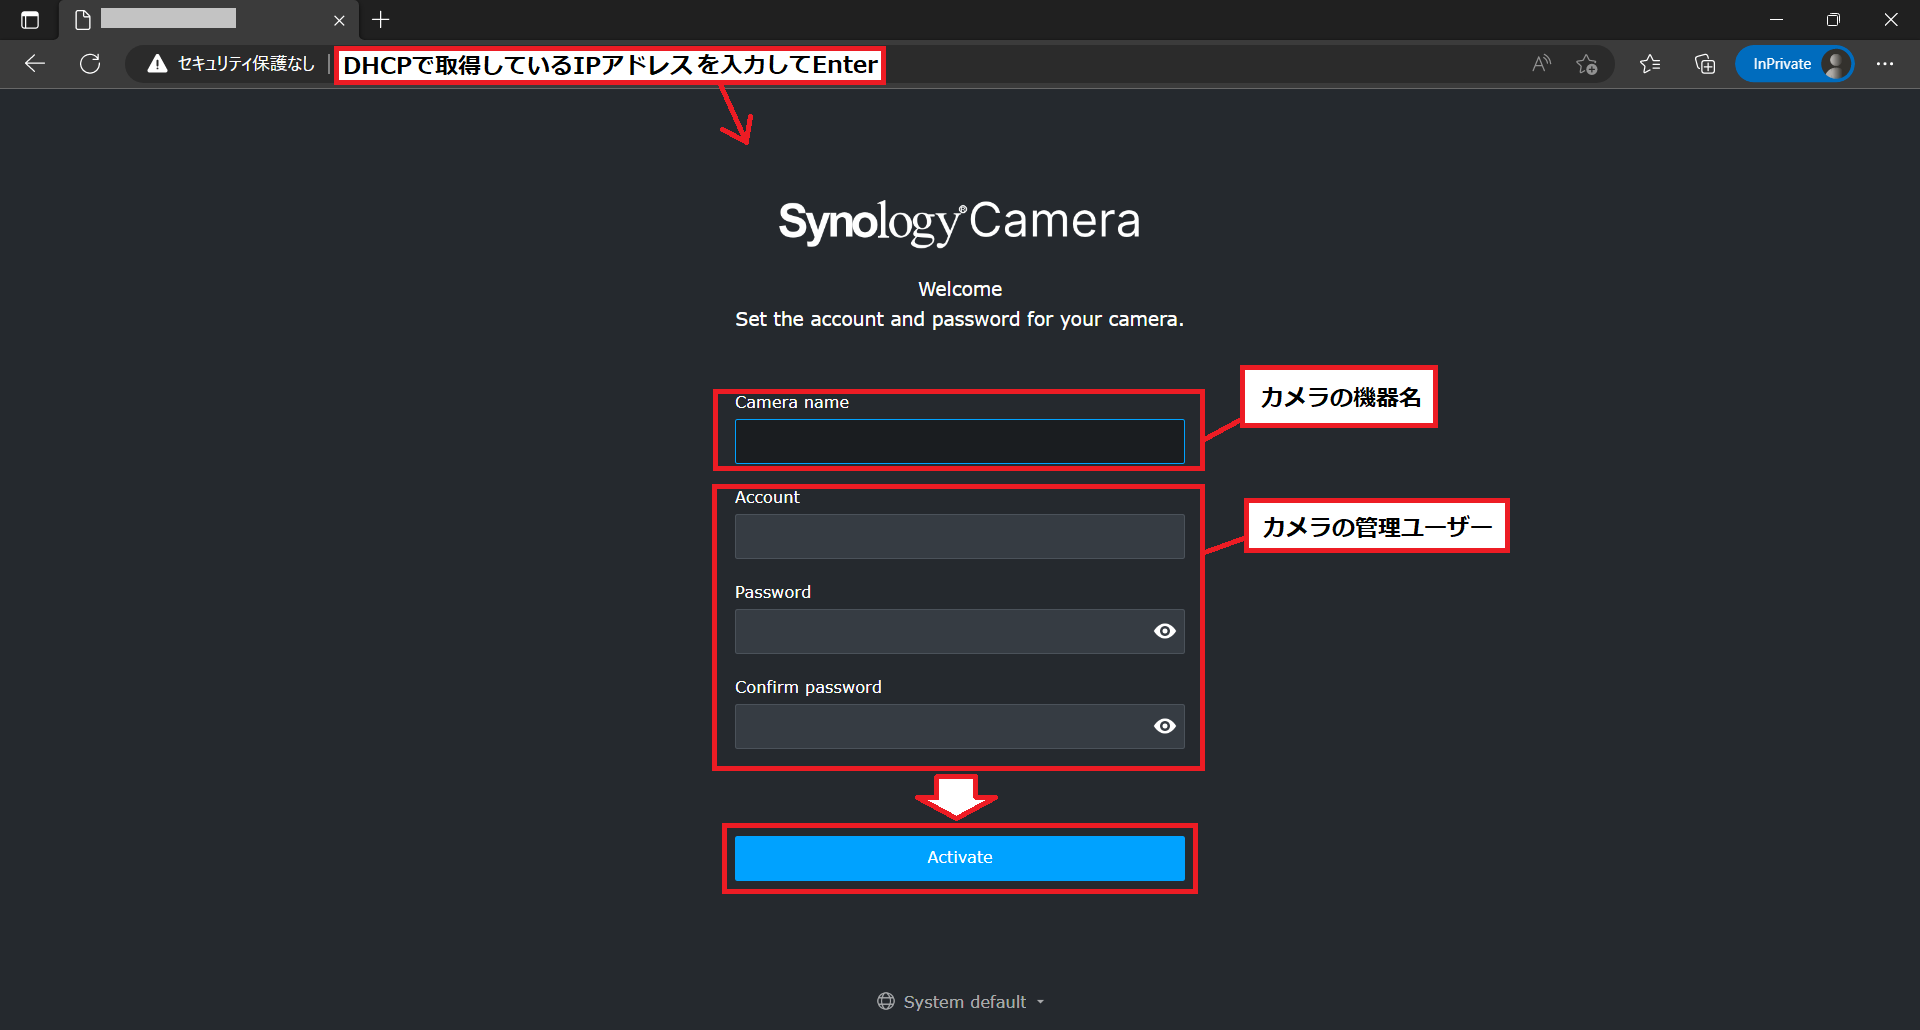
Task: Click the Activate button
Action: pyautogui.click(x=958, y=857)
